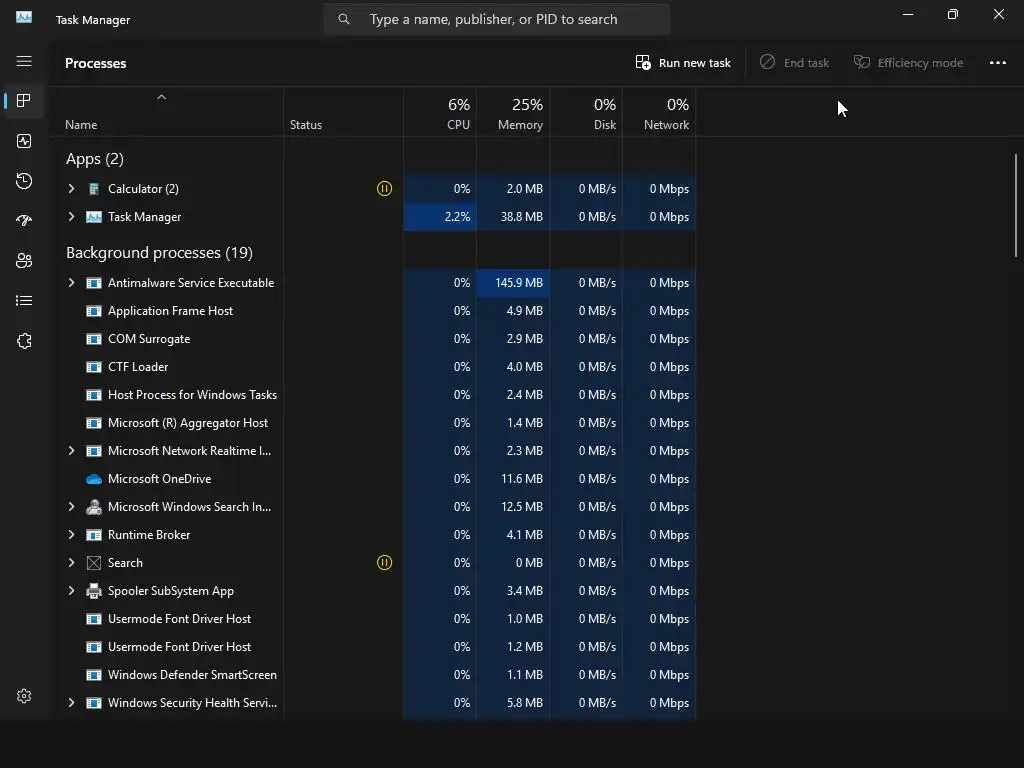This screenshot has height=768, width=1024.
Task: Expand the Runtime Broker row
Action: click(x=71, y=535)
